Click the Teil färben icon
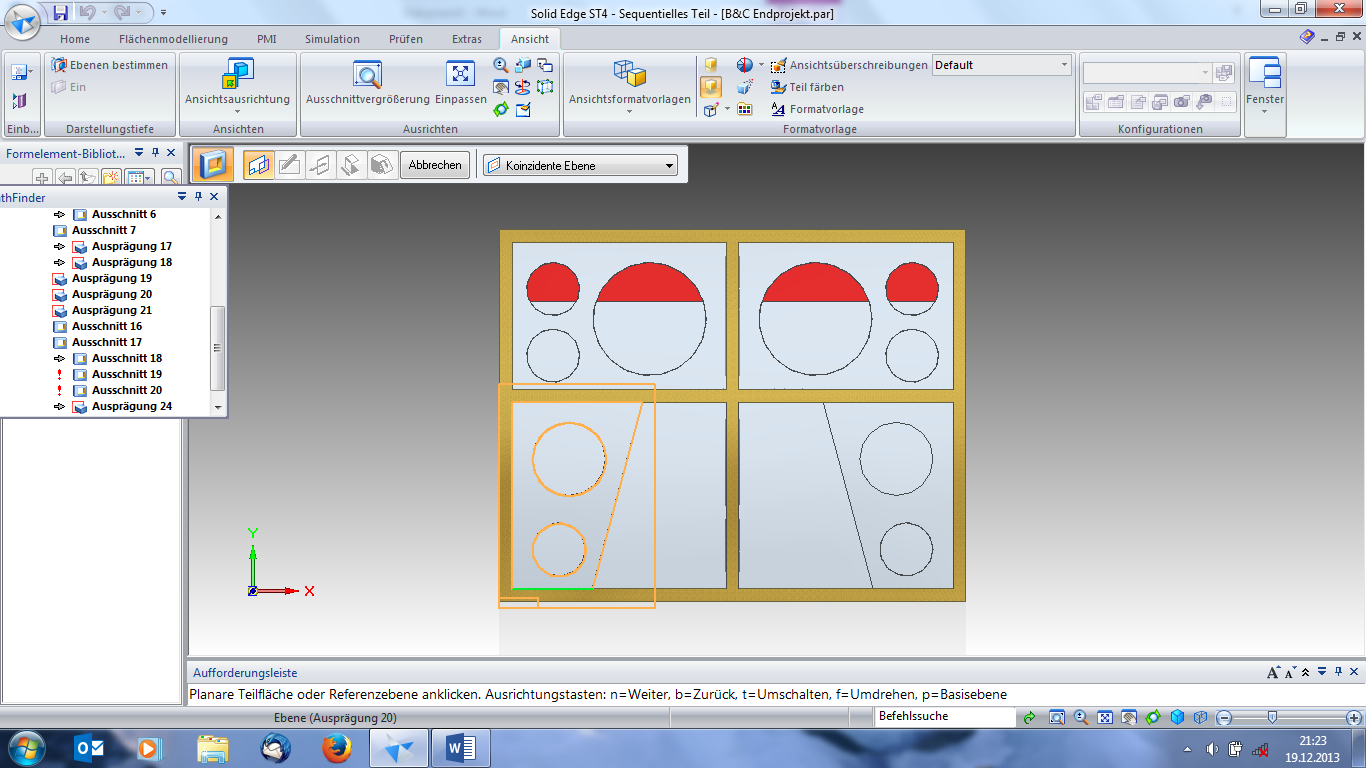This screenshot has width=1366, height=768. point(779,87)
